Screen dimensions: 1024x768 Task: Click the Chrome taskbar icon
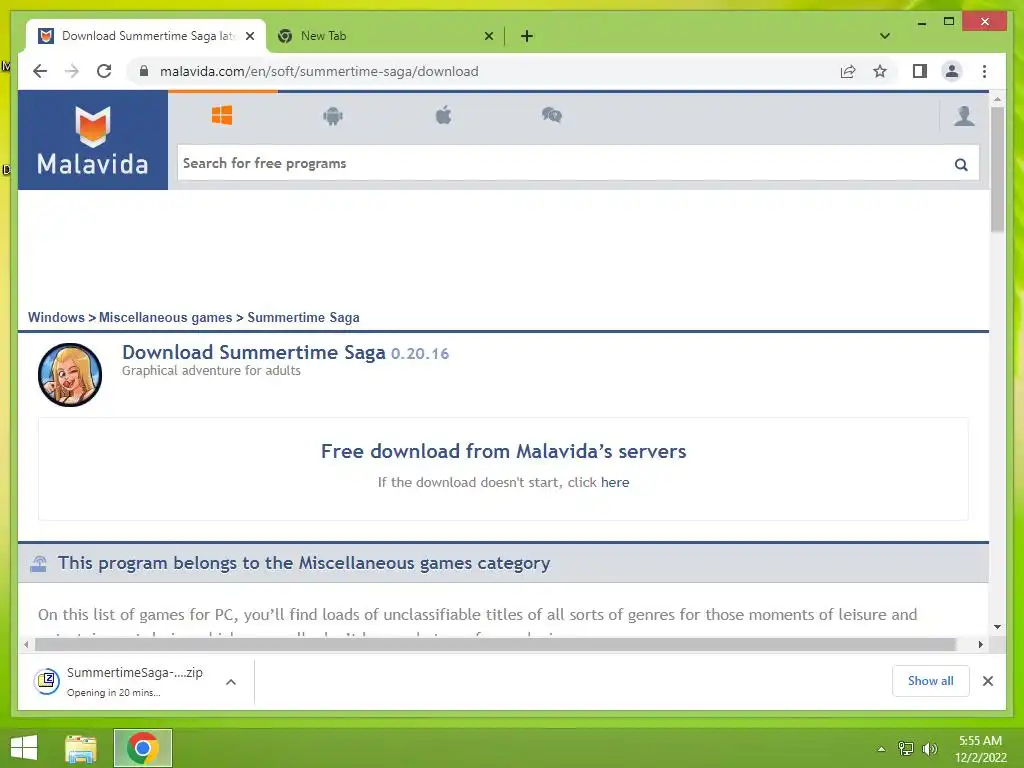tap(143, 748)
